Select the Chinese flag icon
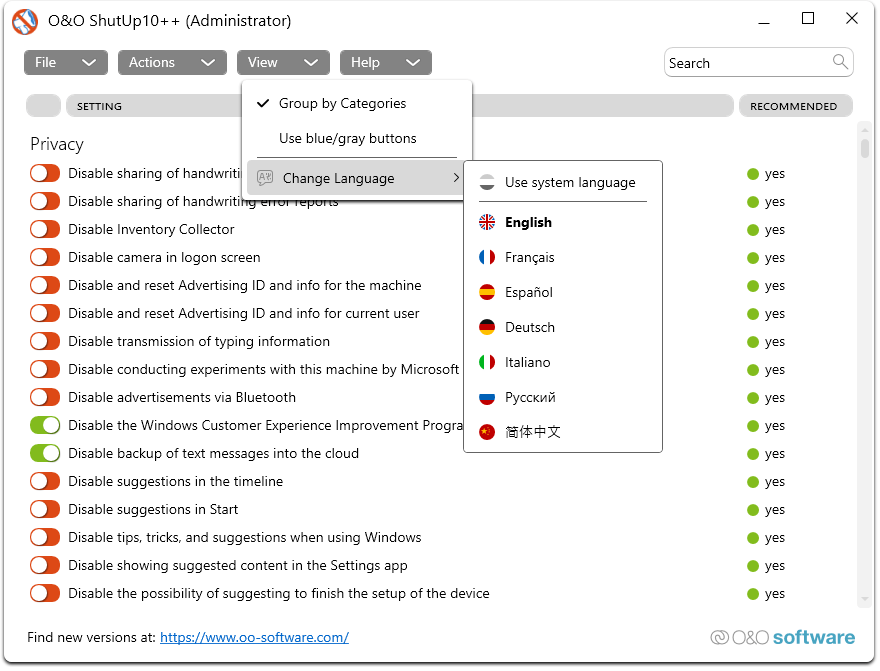 [x=487, y=433]
